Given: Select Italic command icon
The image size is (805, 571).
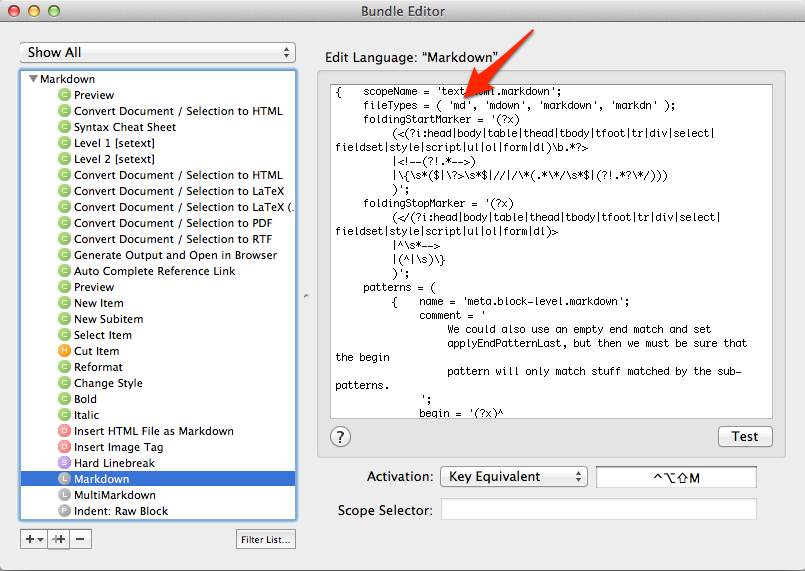Looking at the screenshot, I should coord(64,414).
